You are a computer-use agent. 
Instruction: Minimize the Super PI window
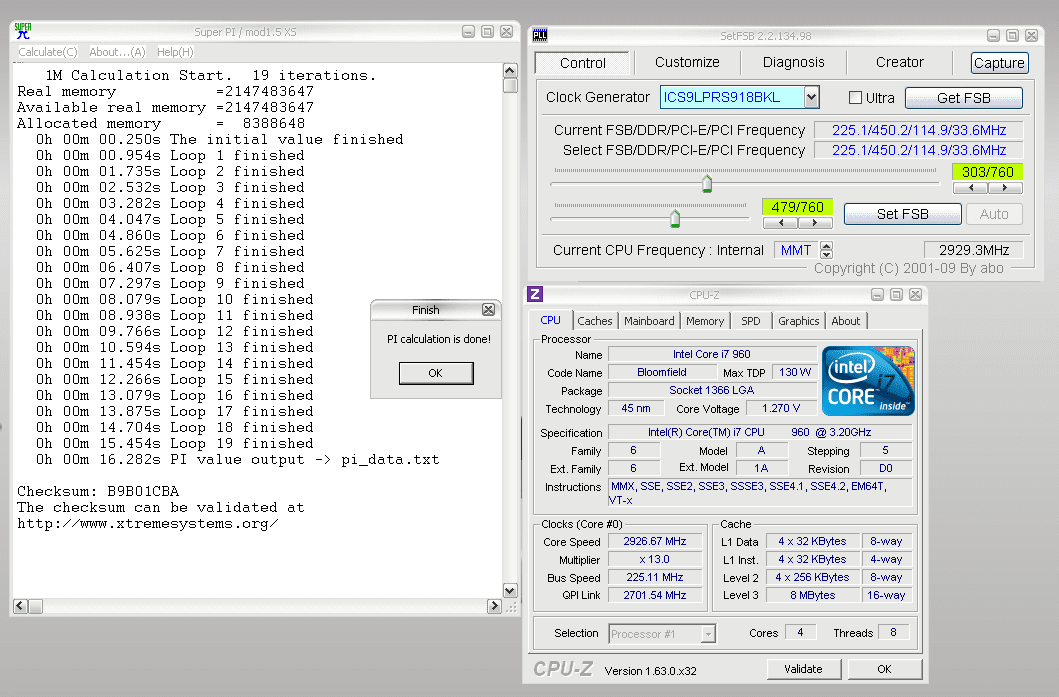(x=468, y=32)
